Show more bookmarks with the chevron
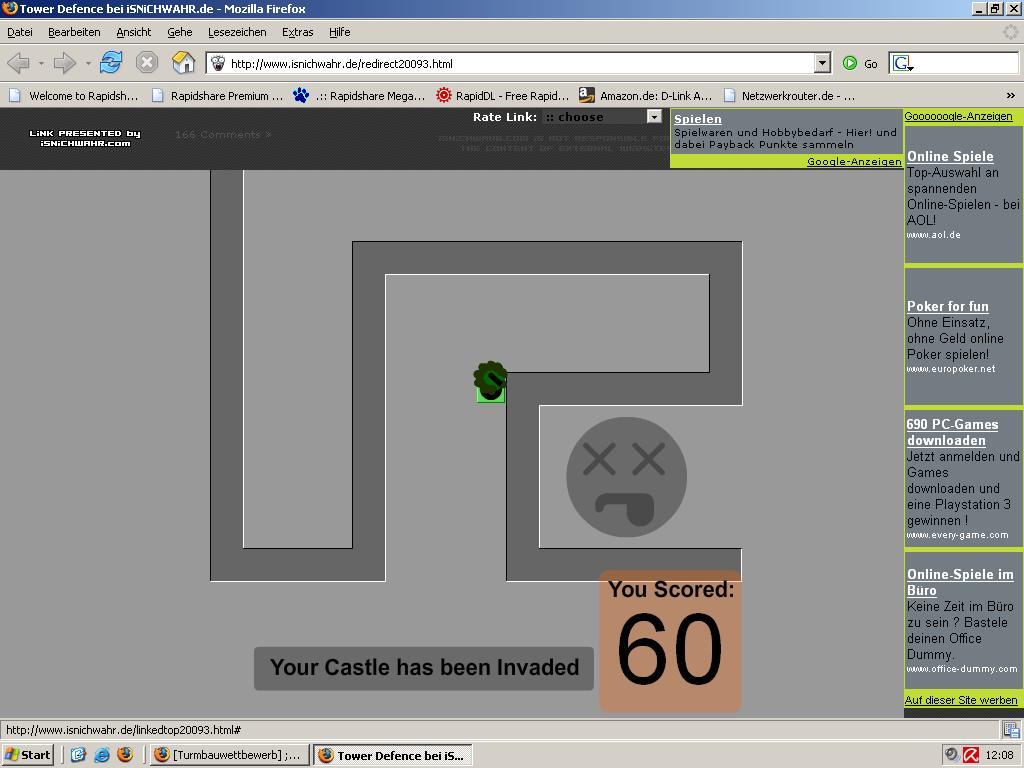1024x768 pixels. (1010, 95)
